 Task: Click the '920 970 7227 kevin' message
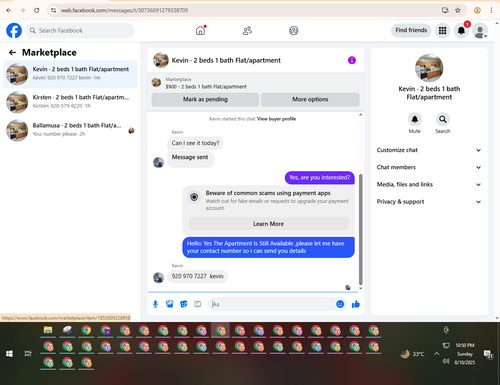coord(197,276)
